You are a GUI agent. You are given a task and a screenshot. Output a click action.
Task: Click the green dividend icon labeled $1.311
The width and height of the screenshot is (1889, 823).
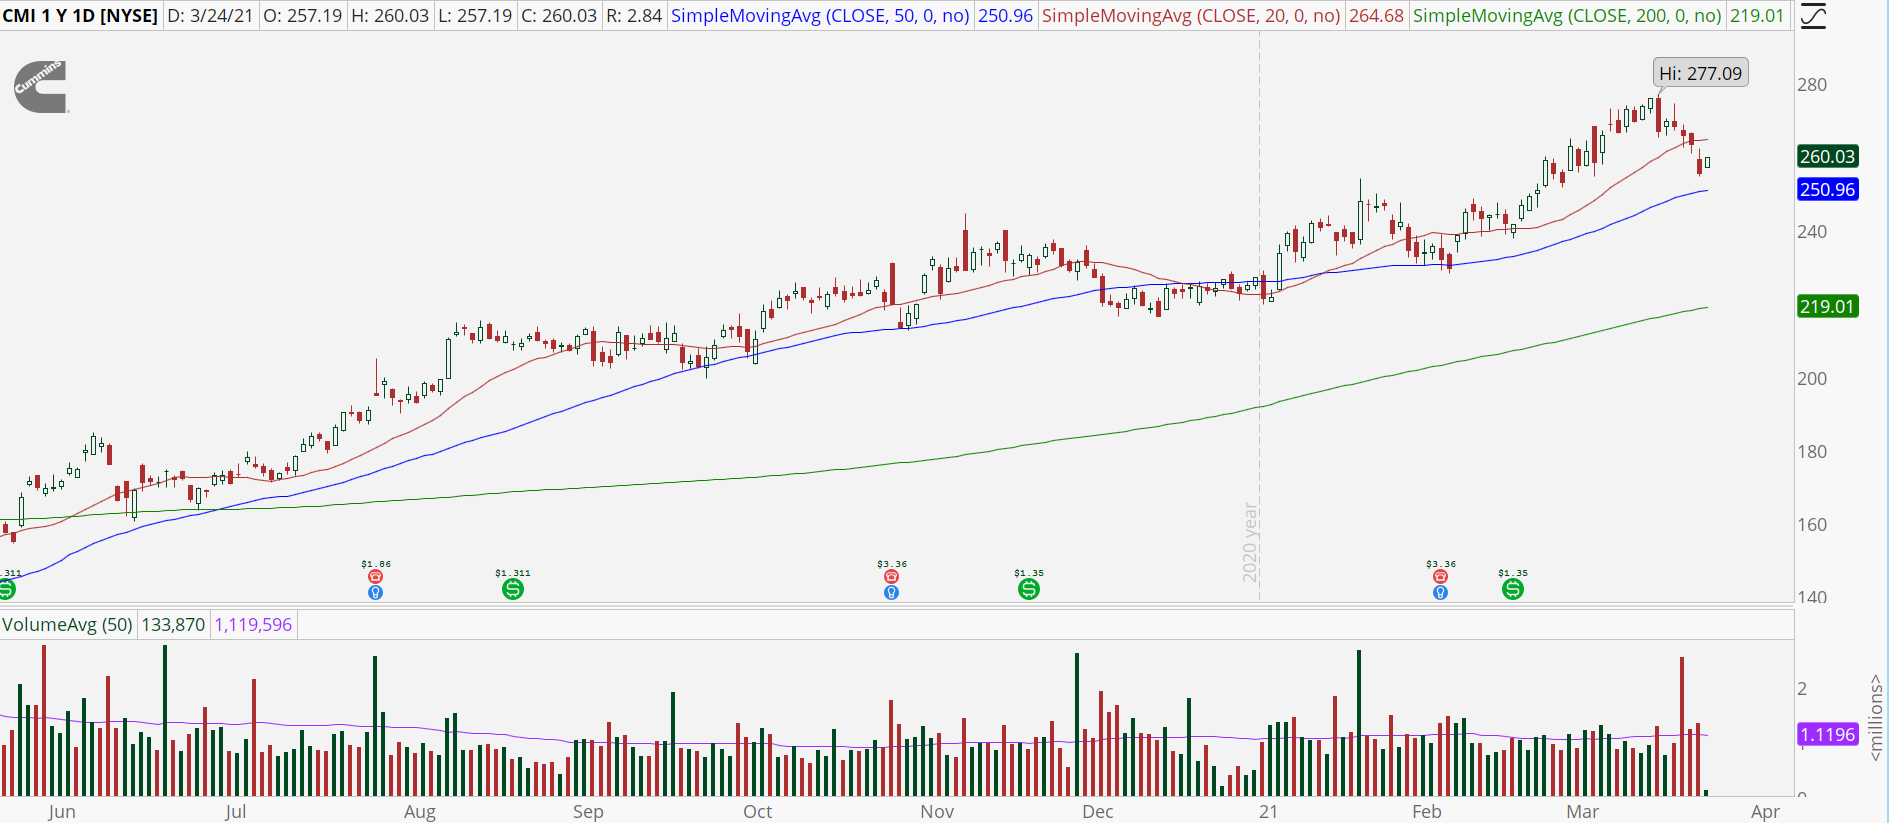(513, 589)
